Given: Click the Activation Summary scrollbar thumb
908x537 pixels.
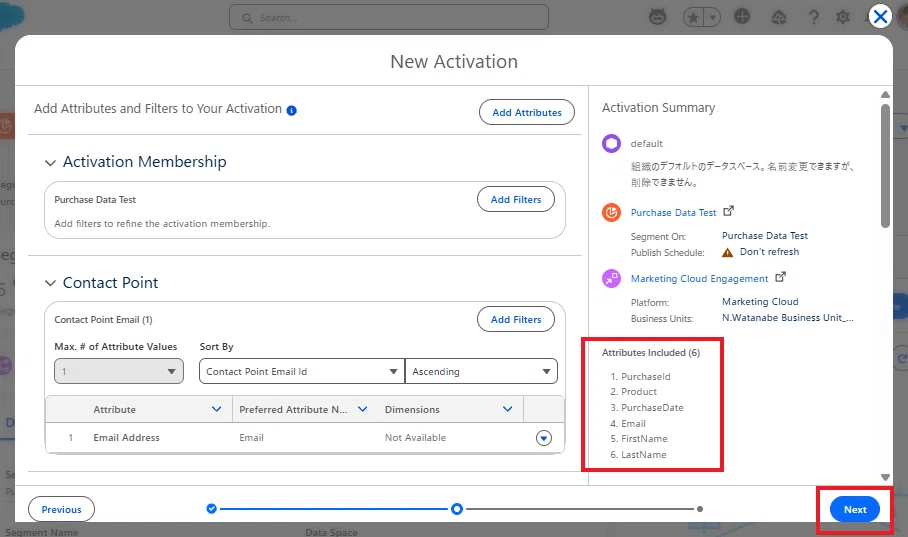Looking at the screenshot, I should 885,166.
